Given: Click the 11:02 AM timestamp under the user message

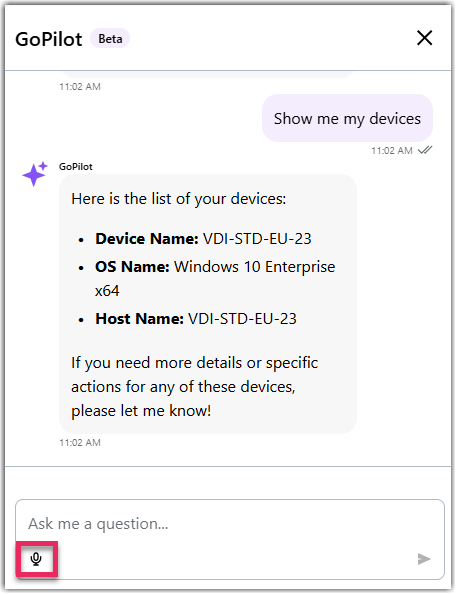Looking at the screenshot, I should [392, 150].
